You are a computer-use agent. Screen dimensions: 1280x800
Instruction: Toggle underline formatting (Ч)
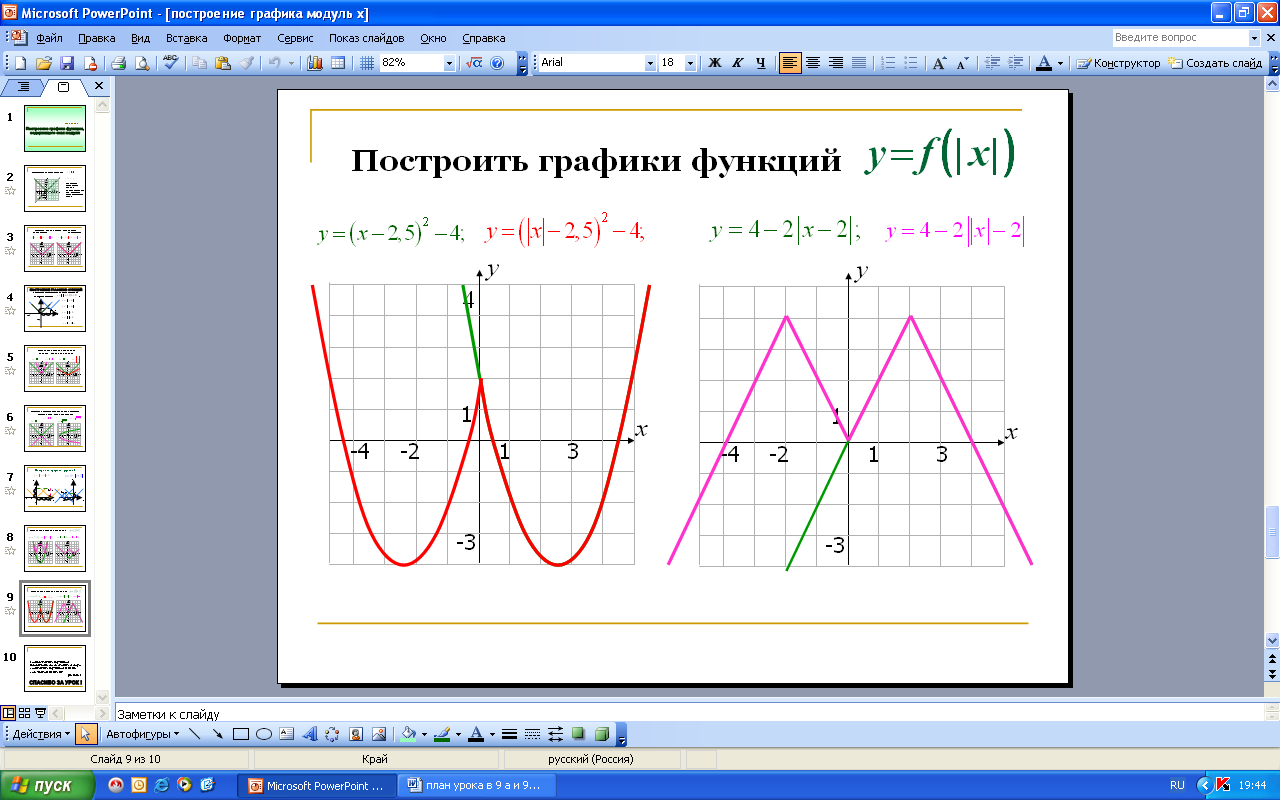point(761,63)
